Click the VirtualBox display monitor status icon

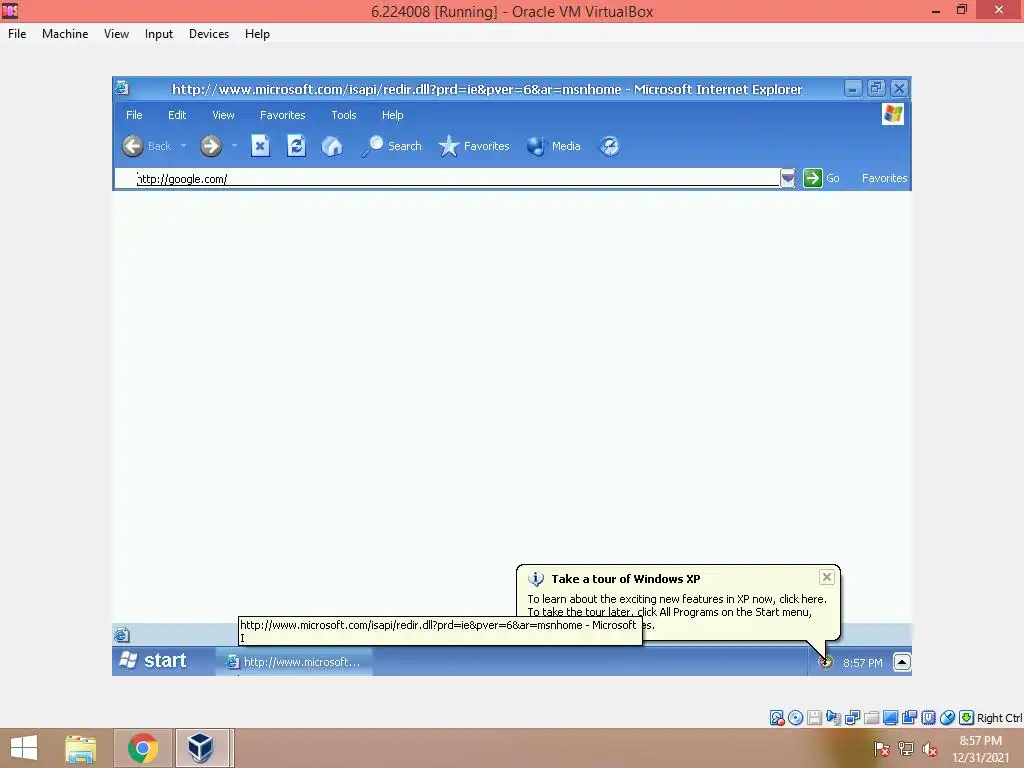point(890,718)
